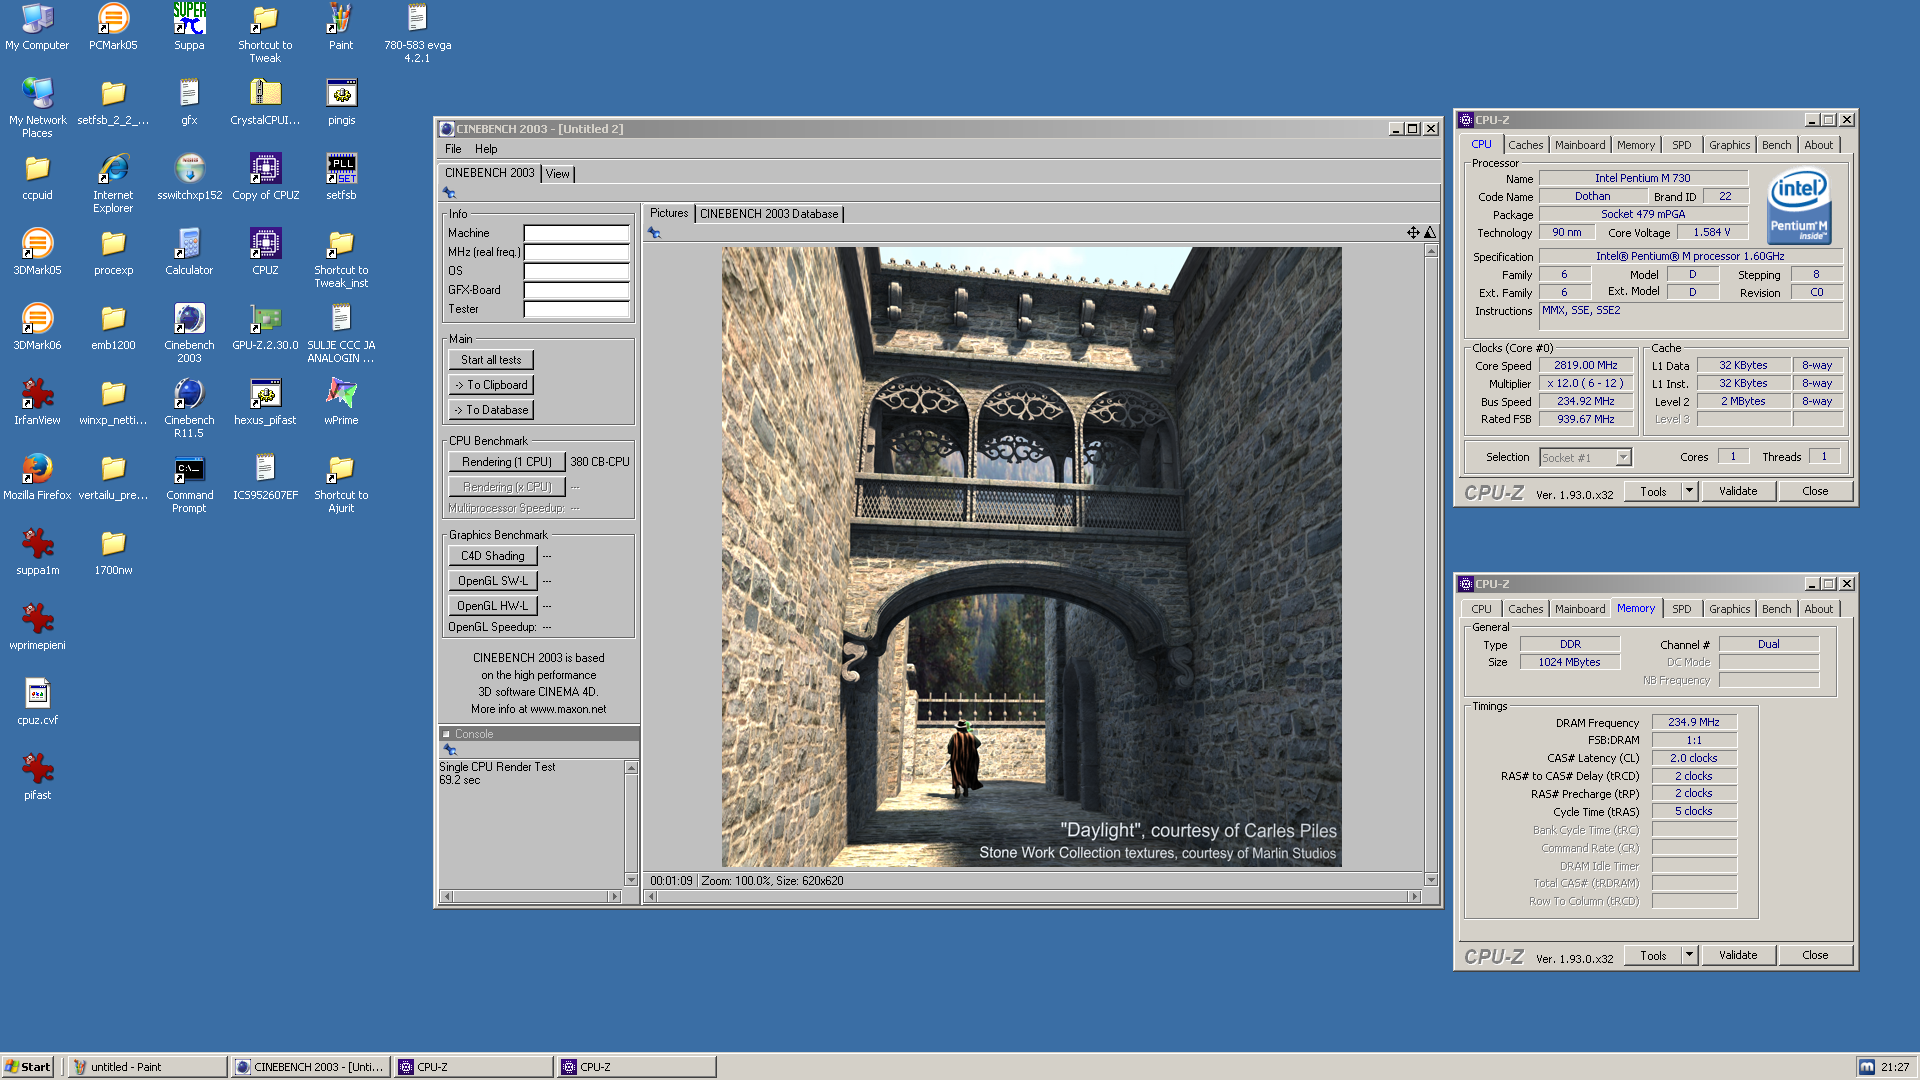Viewport: 1920px width, 1080px height.
Task: Click the Intel Pentium M logo
Action: (1799, 205)
